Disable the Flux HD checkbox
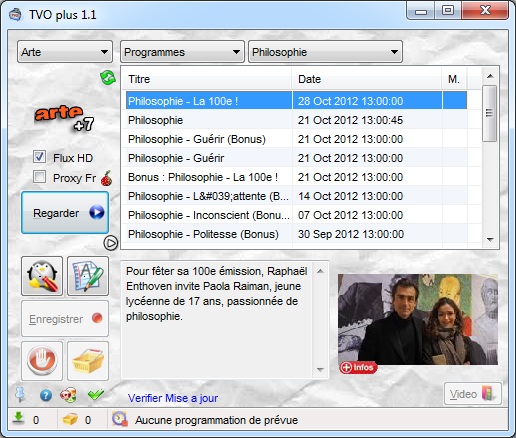516x438 pixels. pyautogui.click(x=39, y=157)
